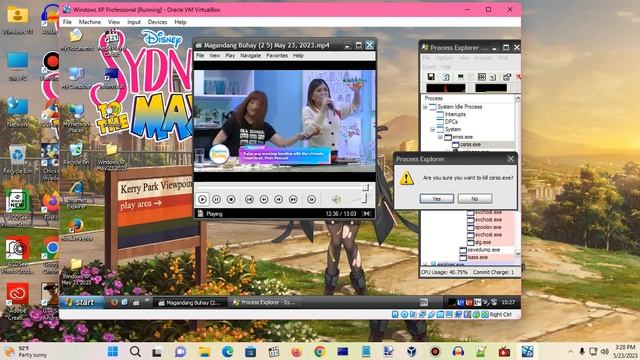
Task: Open the media player Help menu
Action: (x=298, y=56)
